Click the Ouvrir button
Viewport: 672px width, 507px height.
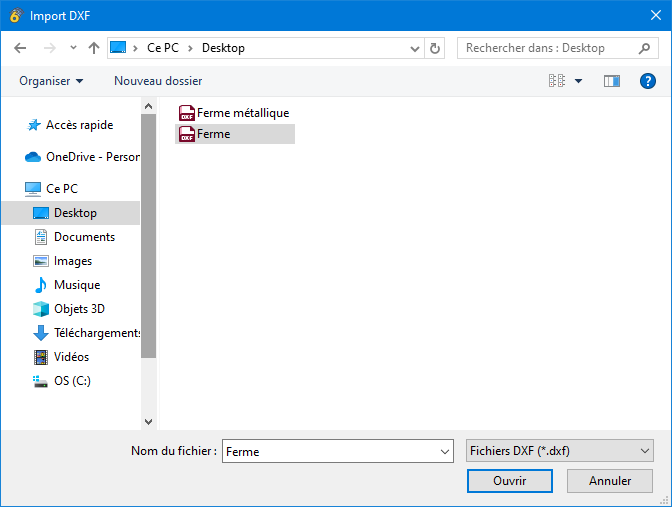coord(510,481)
